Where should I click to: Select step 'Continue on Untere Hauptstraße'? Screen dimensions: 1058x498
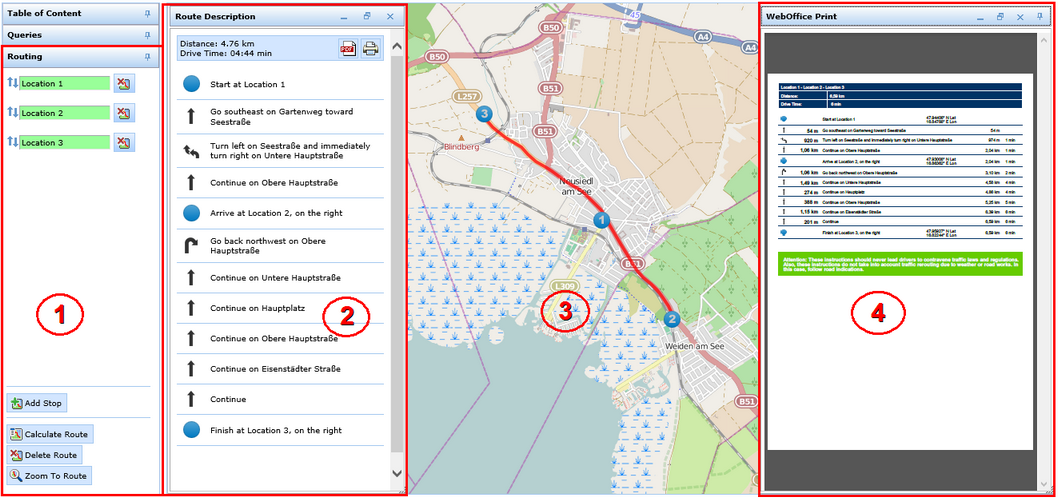click(281, 277)
